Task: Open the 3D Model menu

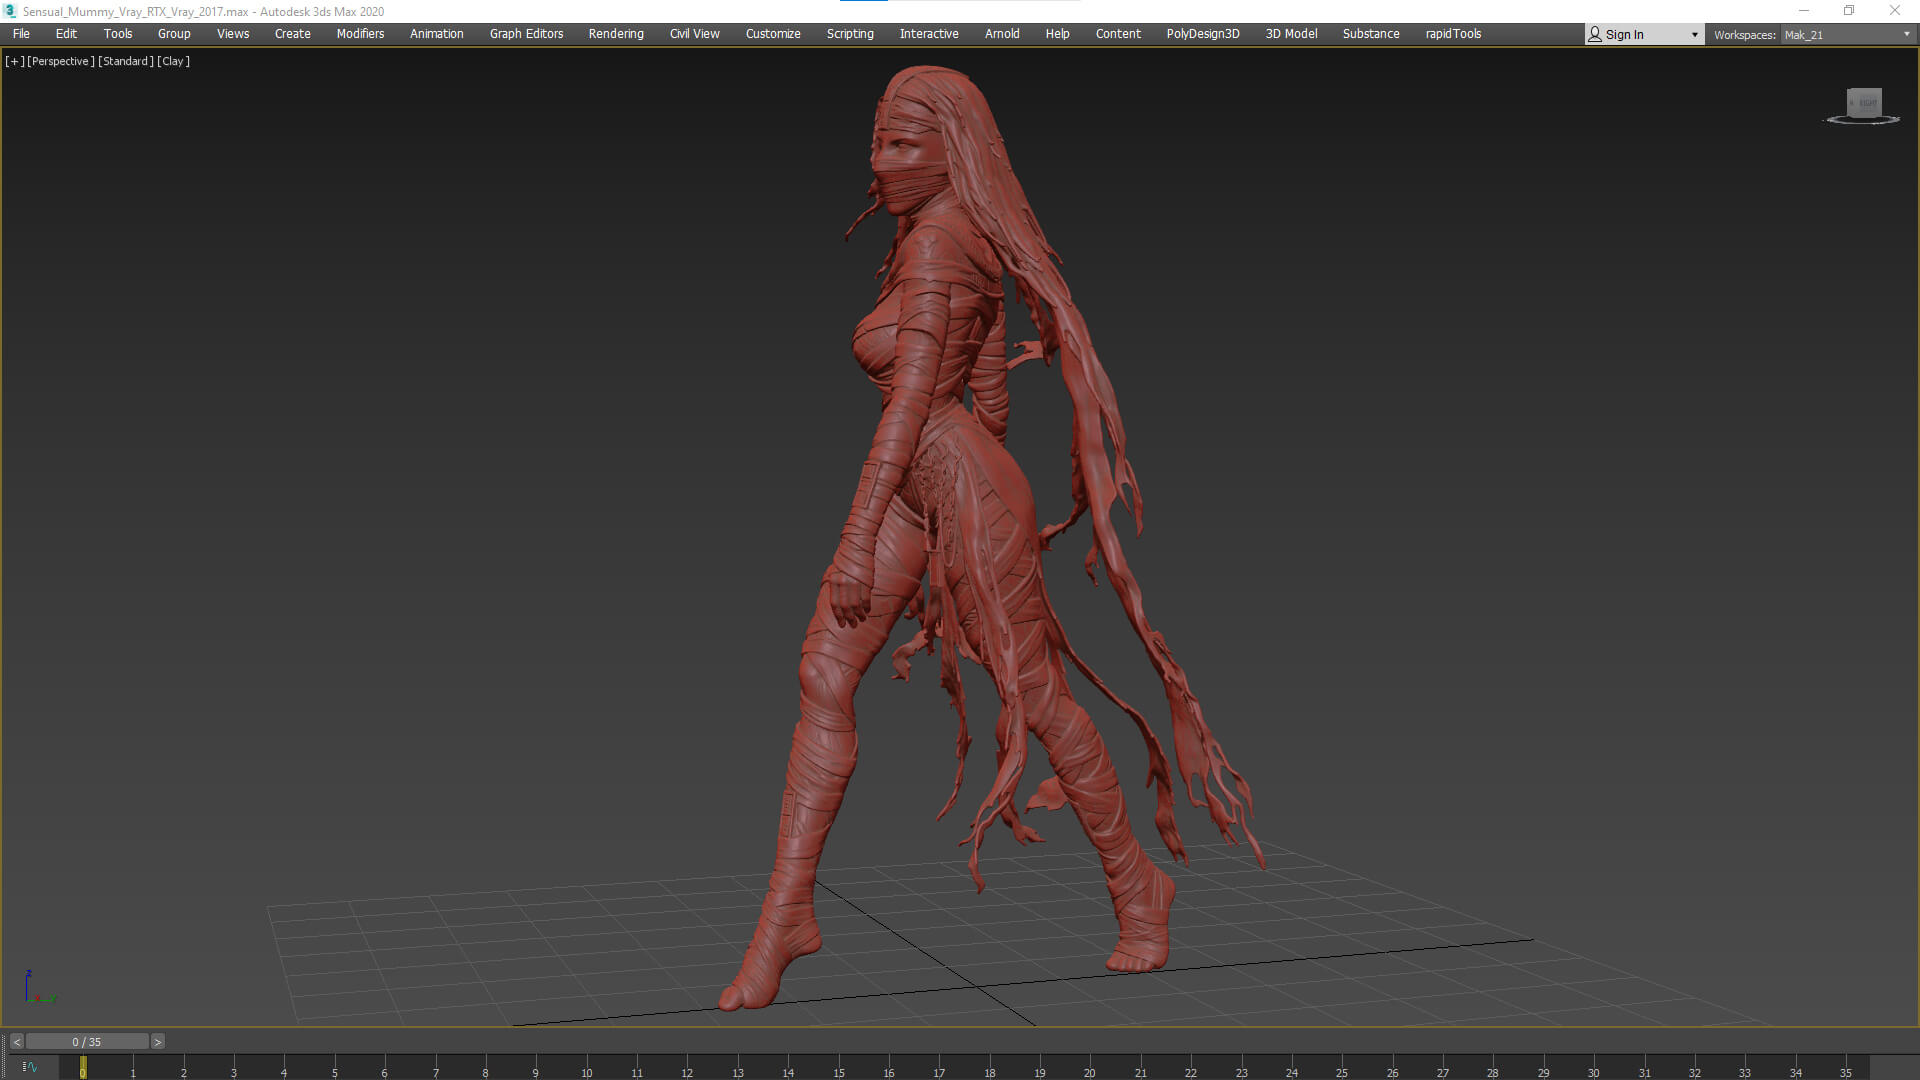Action: tap(1292, 33)
